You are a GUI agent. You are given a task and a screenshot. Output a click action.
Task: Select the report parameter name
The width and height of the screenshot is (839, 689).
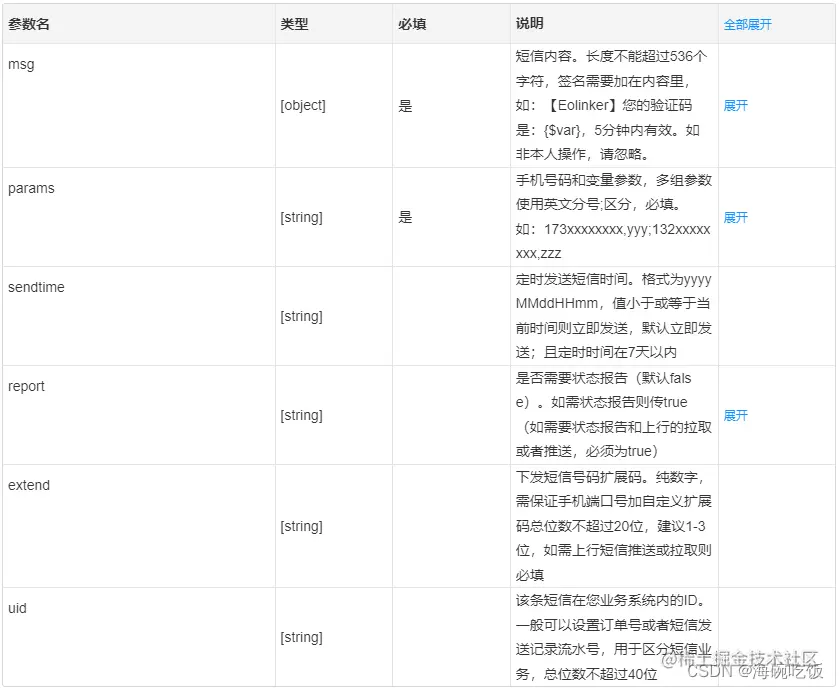(x=26, y=386)
